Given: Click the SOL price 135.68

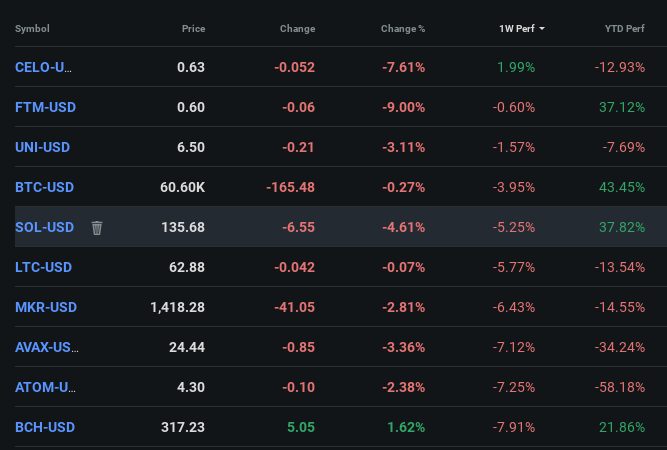Looking at the screenshot, I should tap(183, 227).
